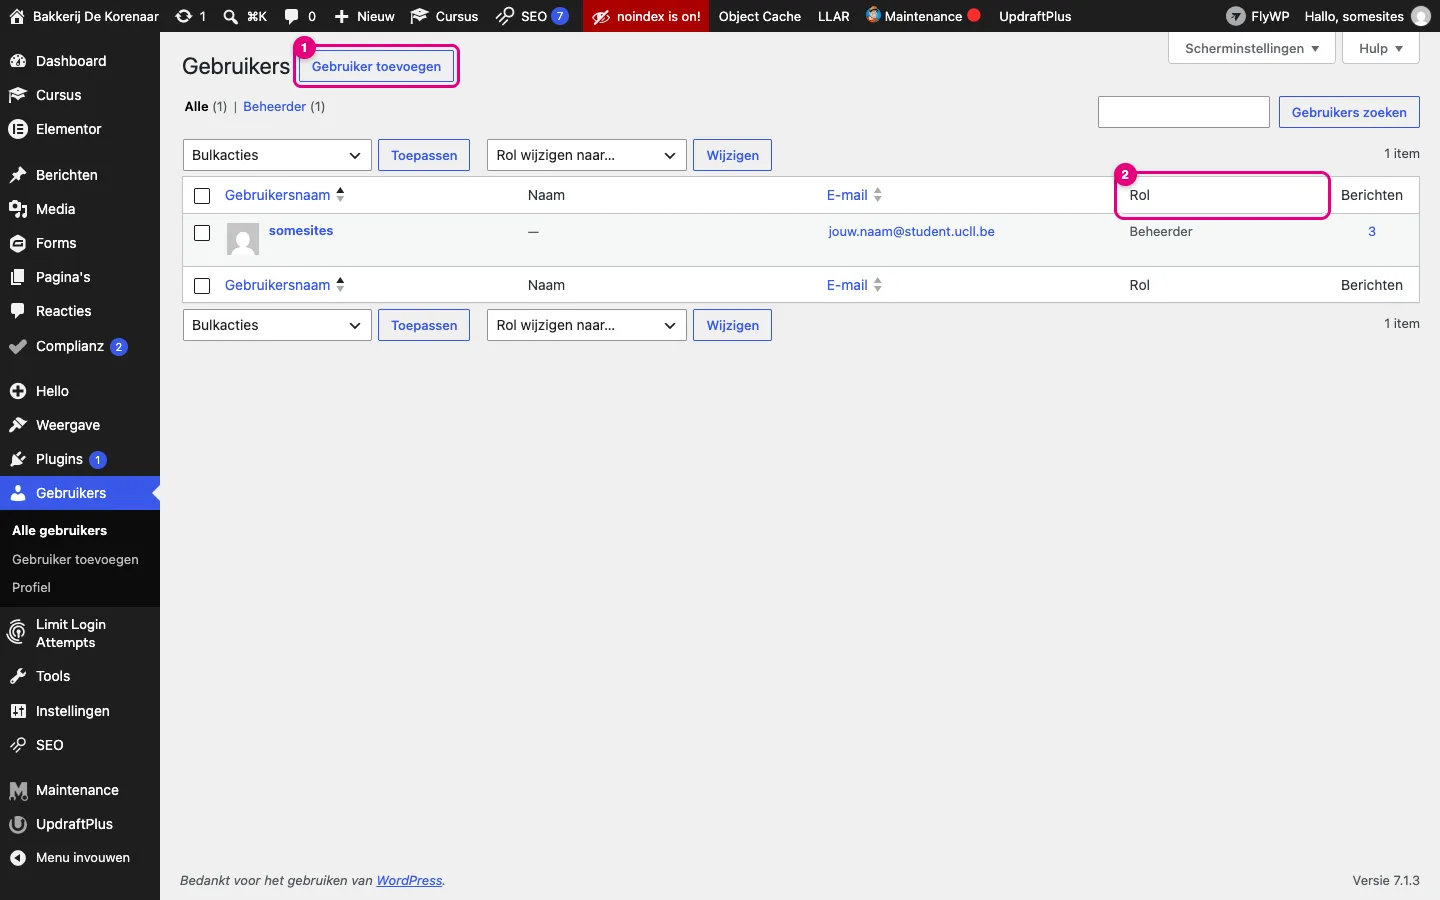Click updates icon in admin bar

coord(184,16)
